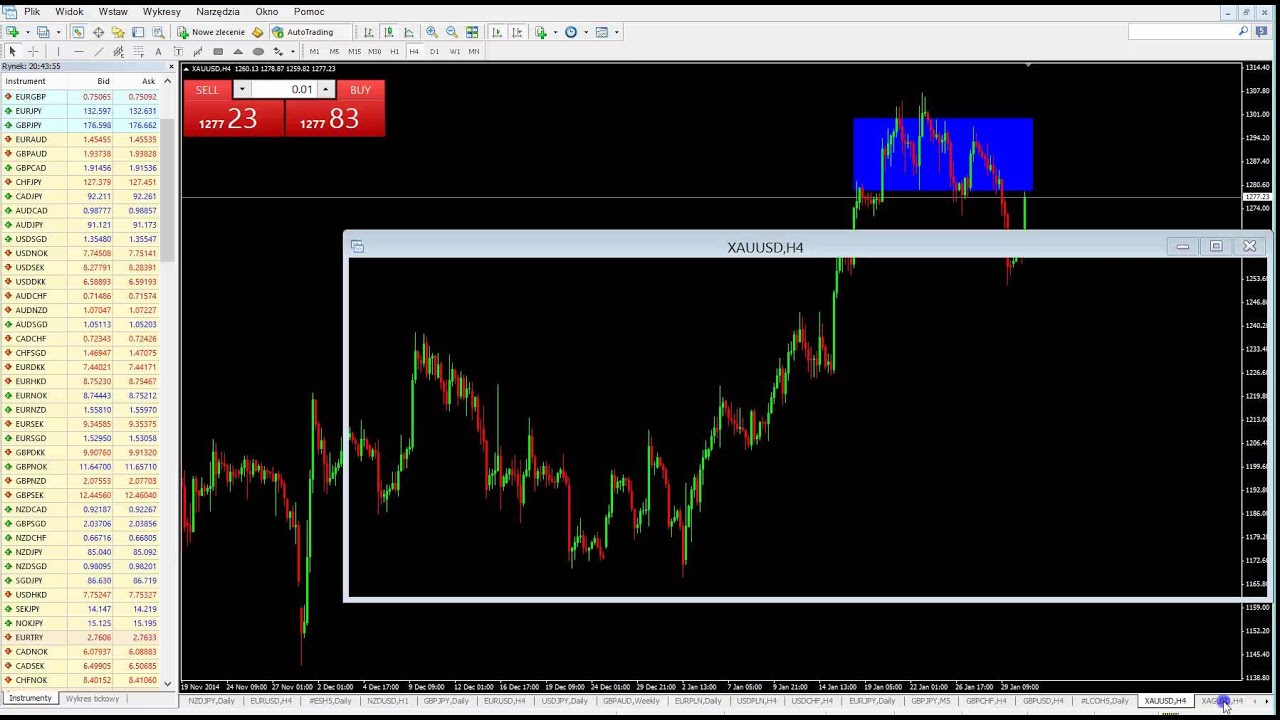Switch to the Wykres tickowy tab
Screen dimensions: 1280x720
pyautogui.click(x=92, y=699)
